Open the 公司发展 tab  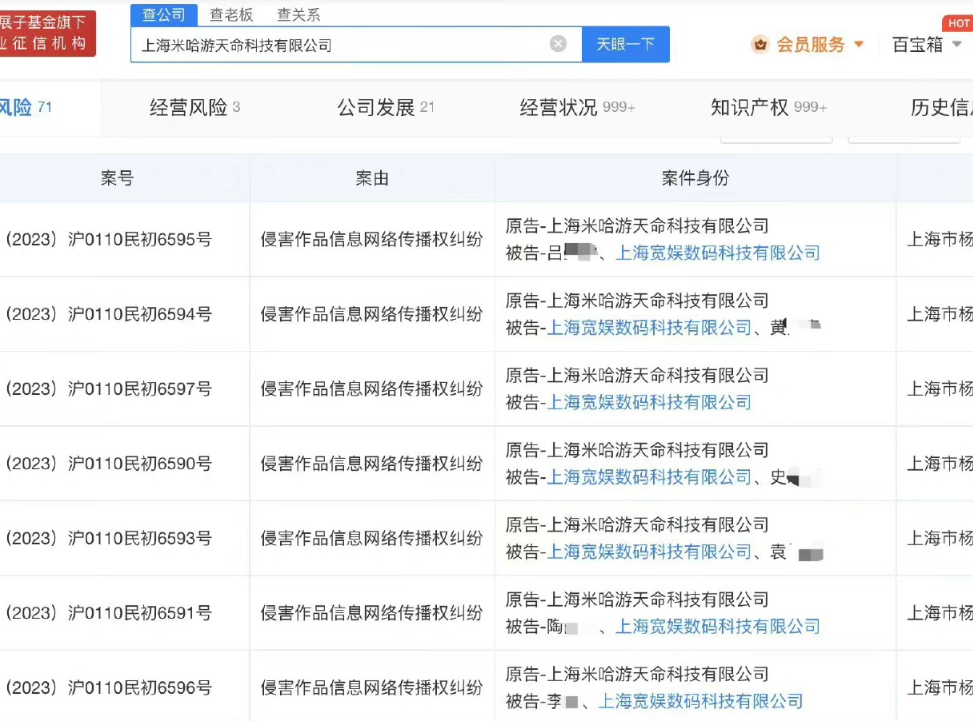385,107
